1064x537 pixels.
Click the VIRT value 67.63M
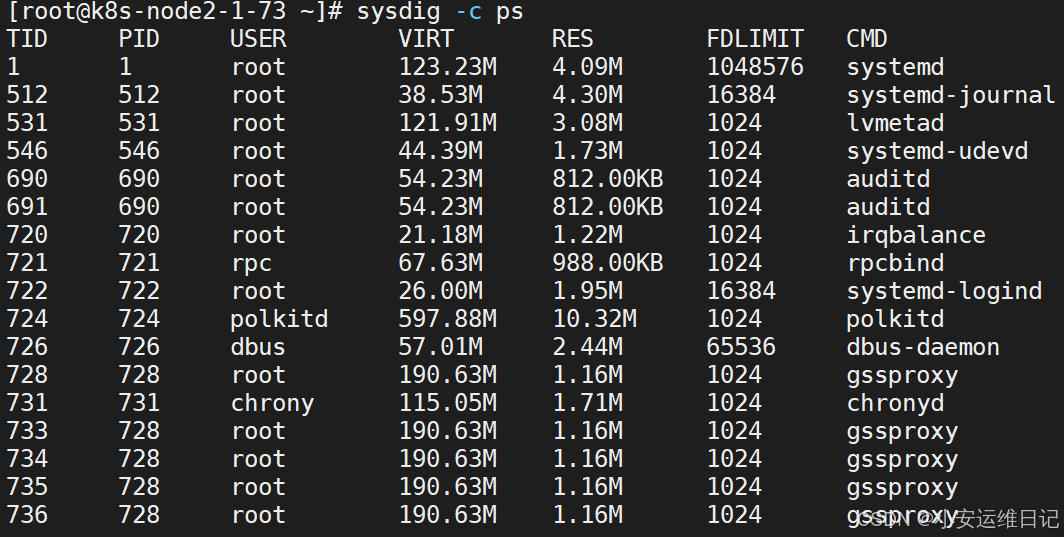pyautogui.click(x=440, y=263)
